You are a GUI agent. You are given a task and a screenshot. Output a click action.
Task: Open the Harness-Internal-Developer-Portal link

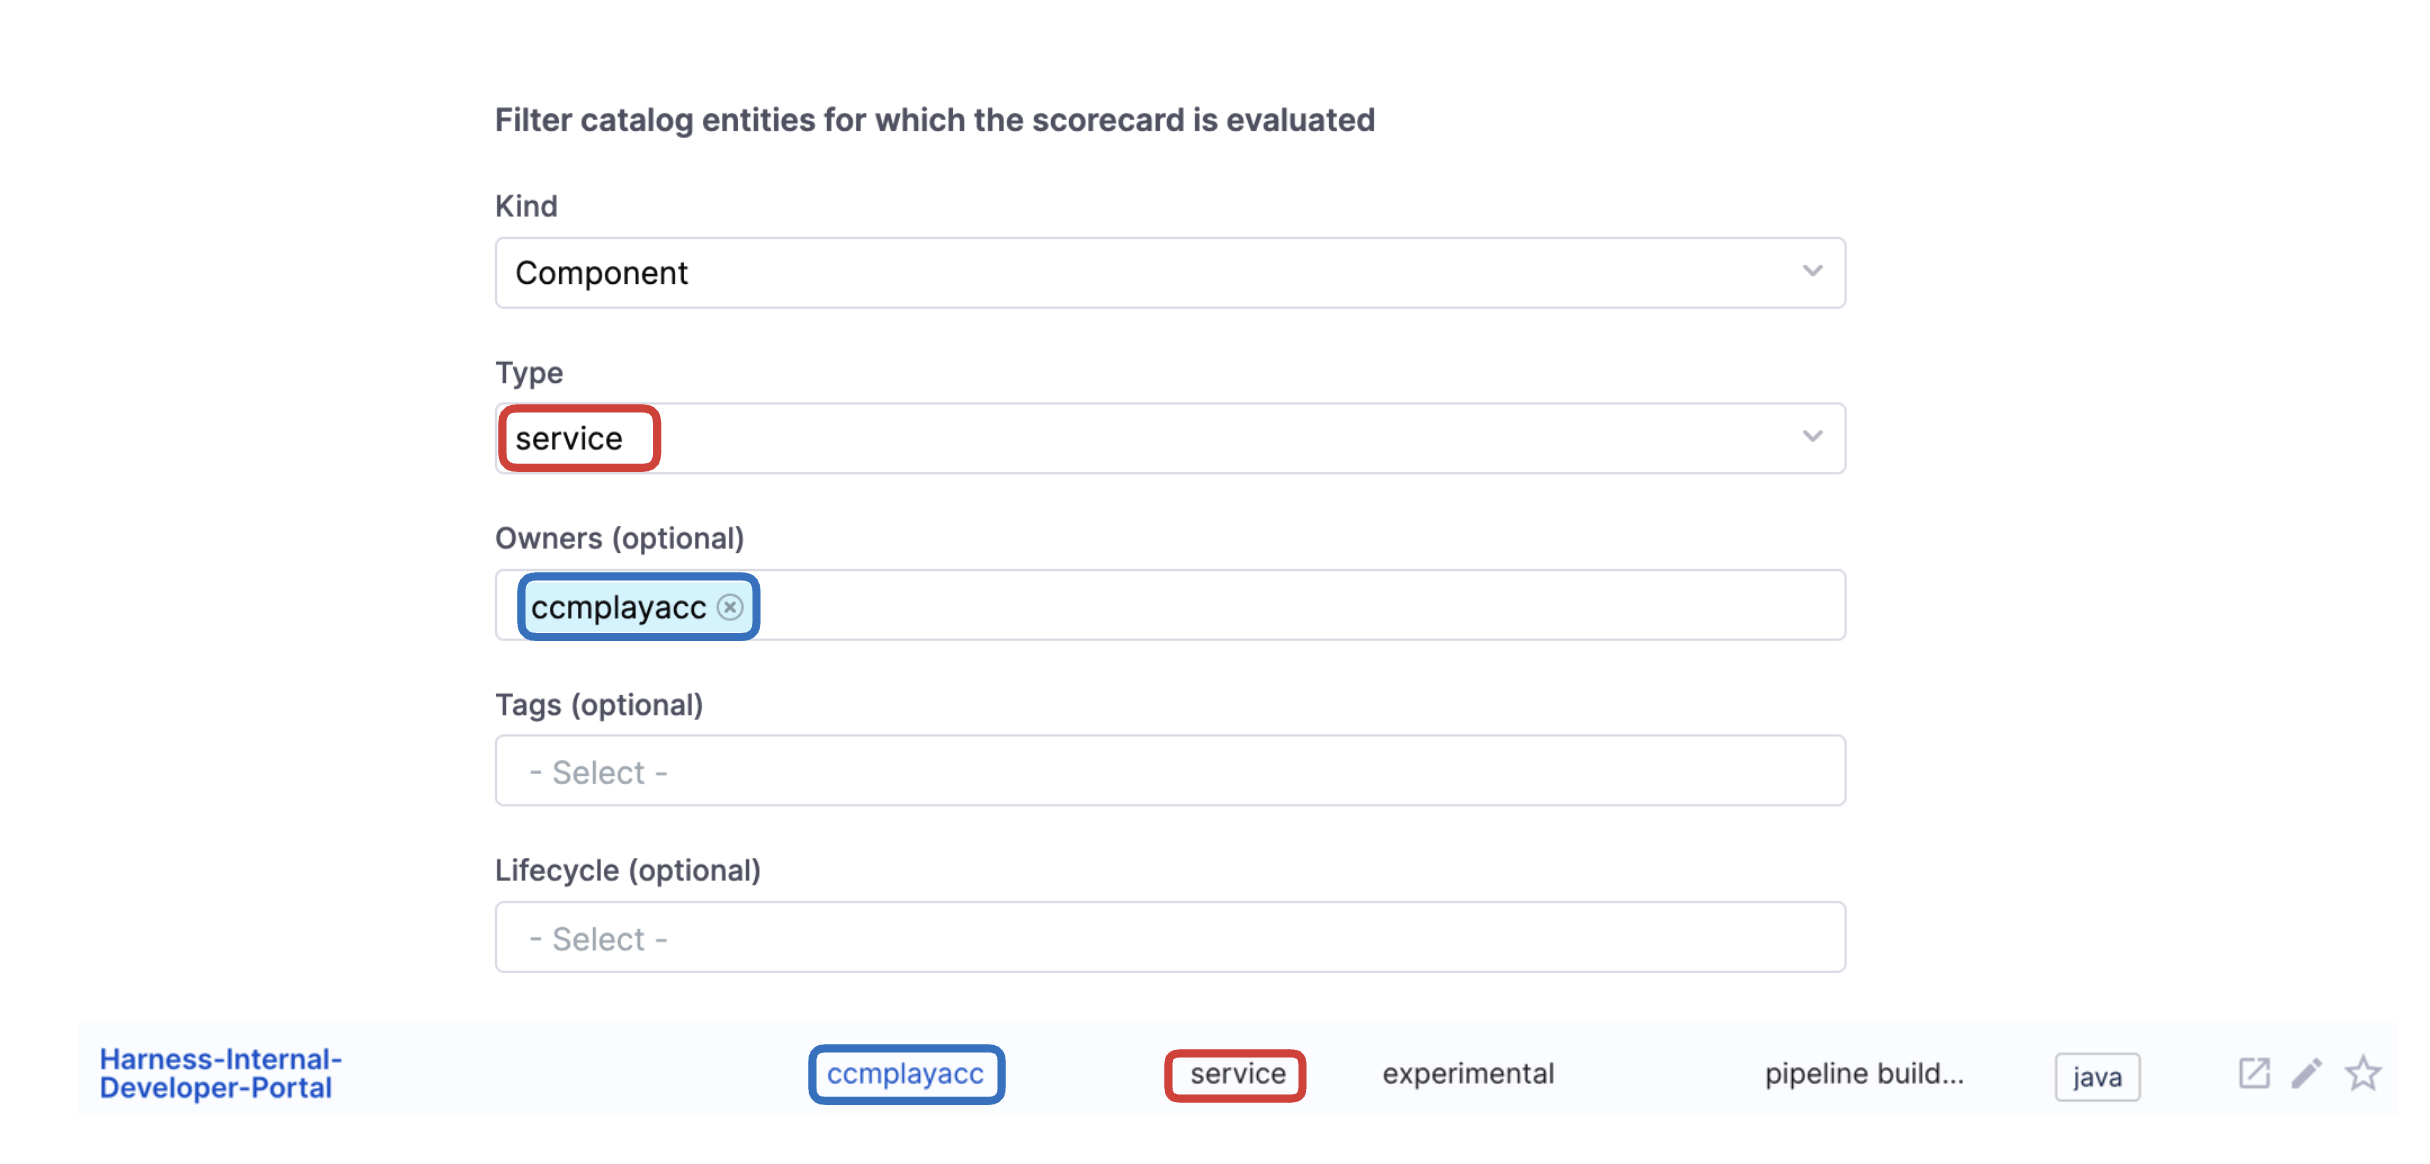coord(220,1073)
